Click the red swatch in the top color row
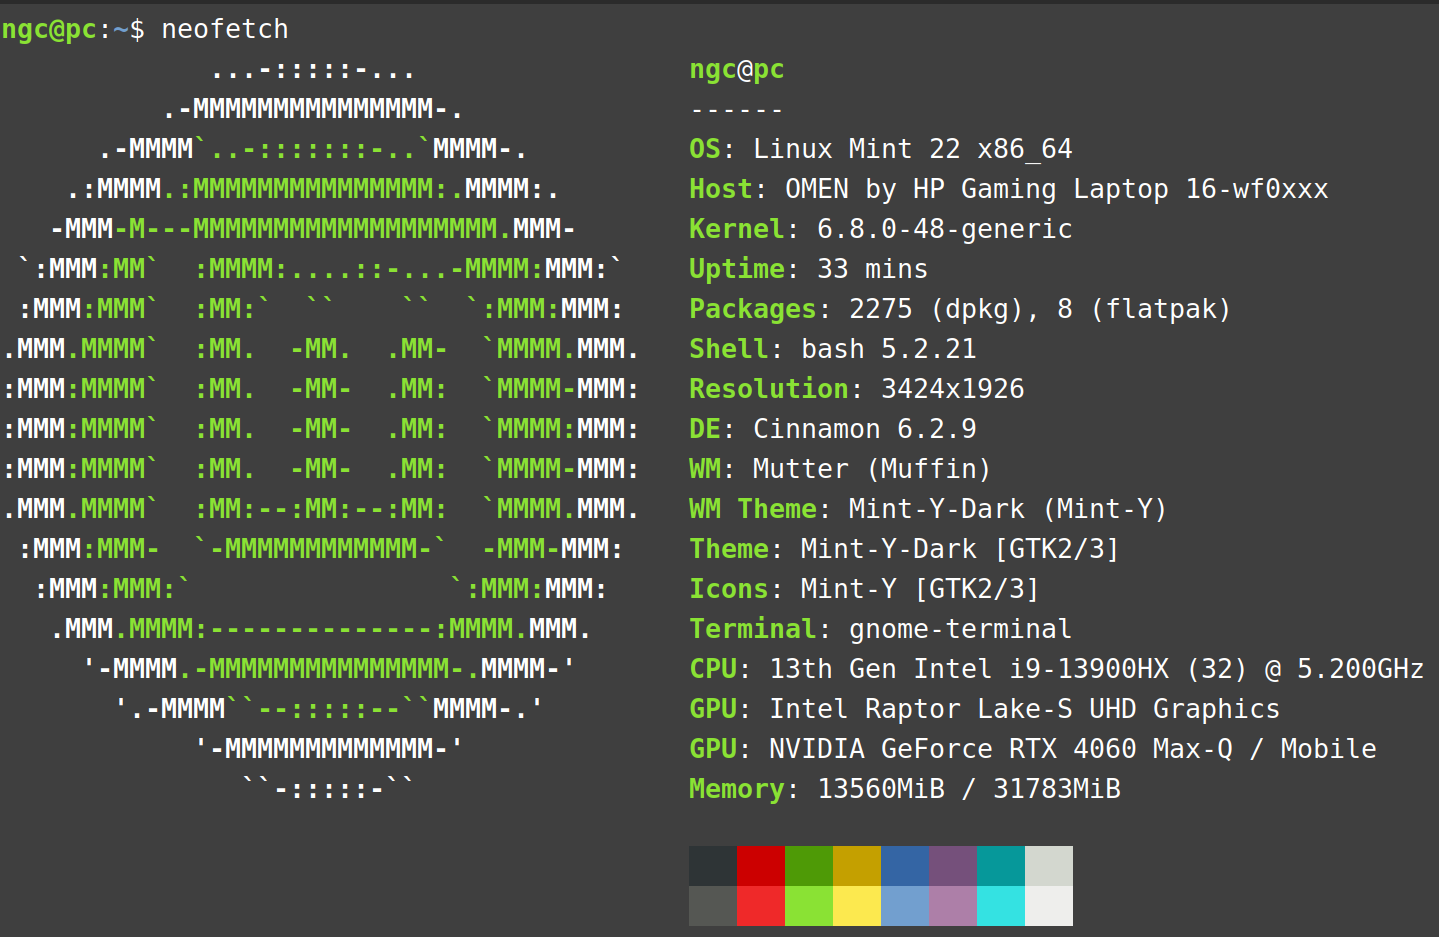 coord(761,865)
